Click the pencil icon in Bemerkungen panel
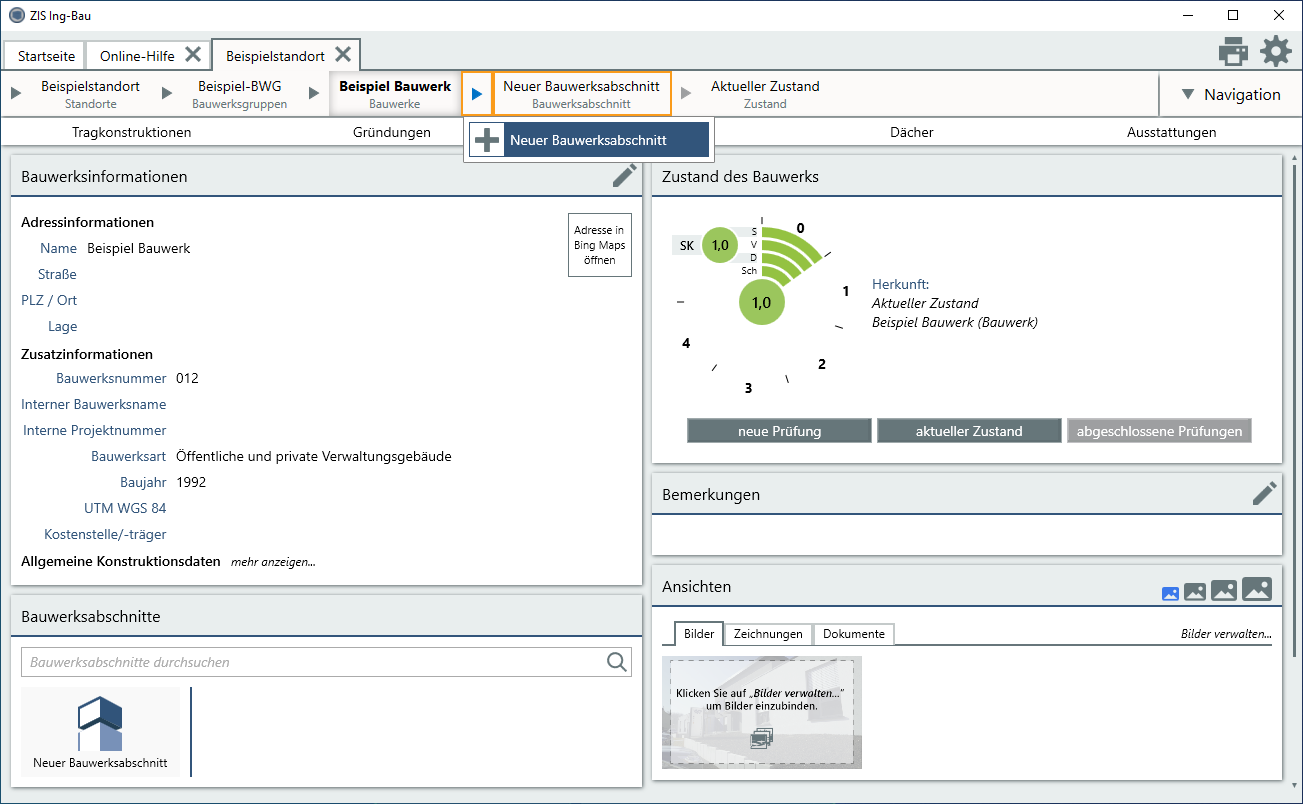 [1264, 493]
